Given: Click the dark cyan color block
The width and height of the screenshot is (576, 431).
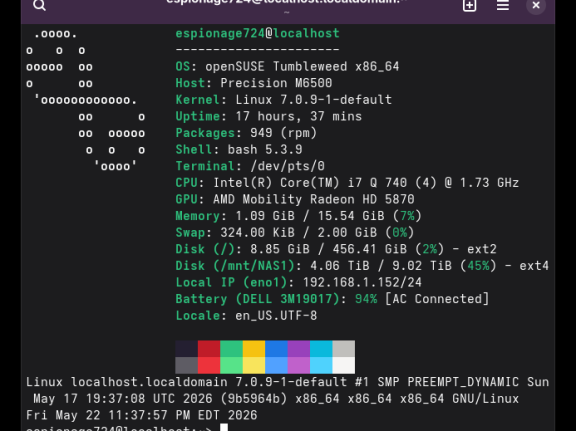Looking at the screenshot, I should 321,348.
